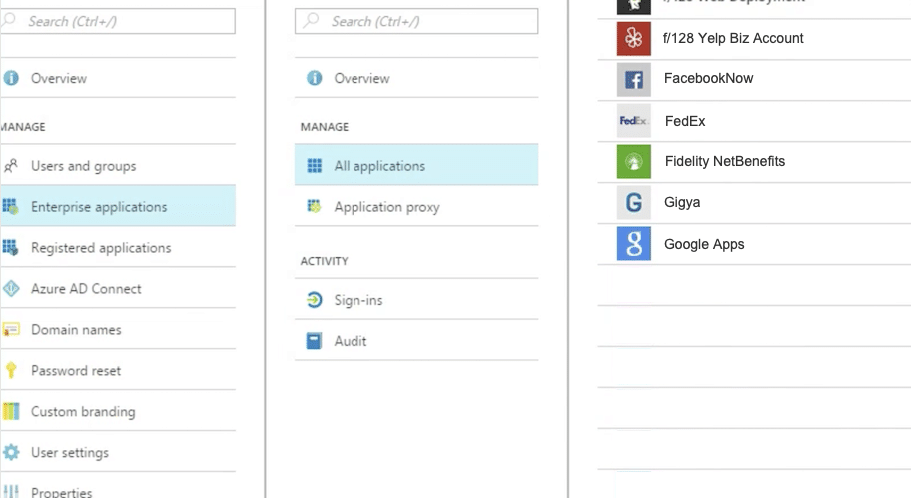Click the FedEx logo icon
Viewport: 911px width, 498px height.
point(634,120)
